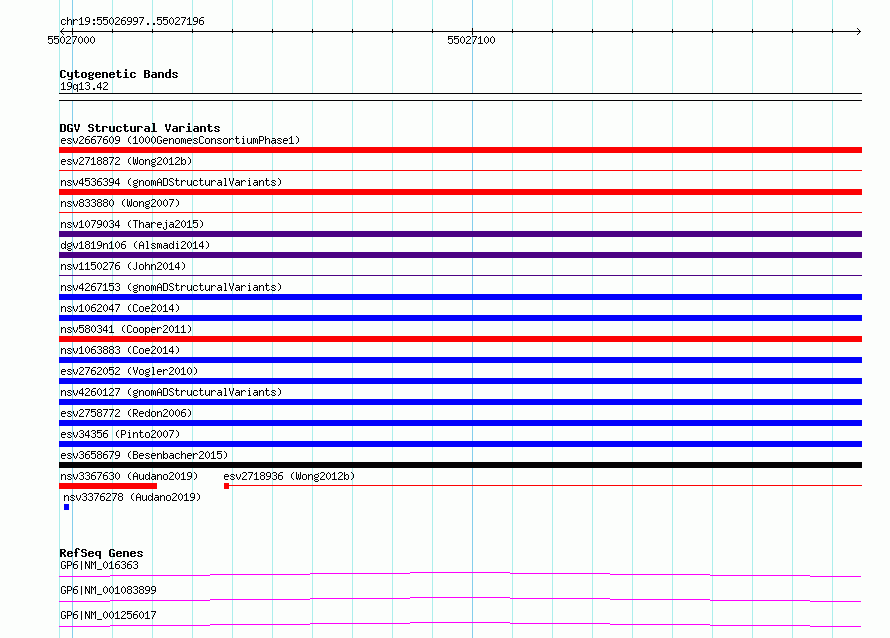The image size is (890, 638).
Task: Click the Cytogenetic Bands track title
Action: pyautogui.click(x=119, y=74)
